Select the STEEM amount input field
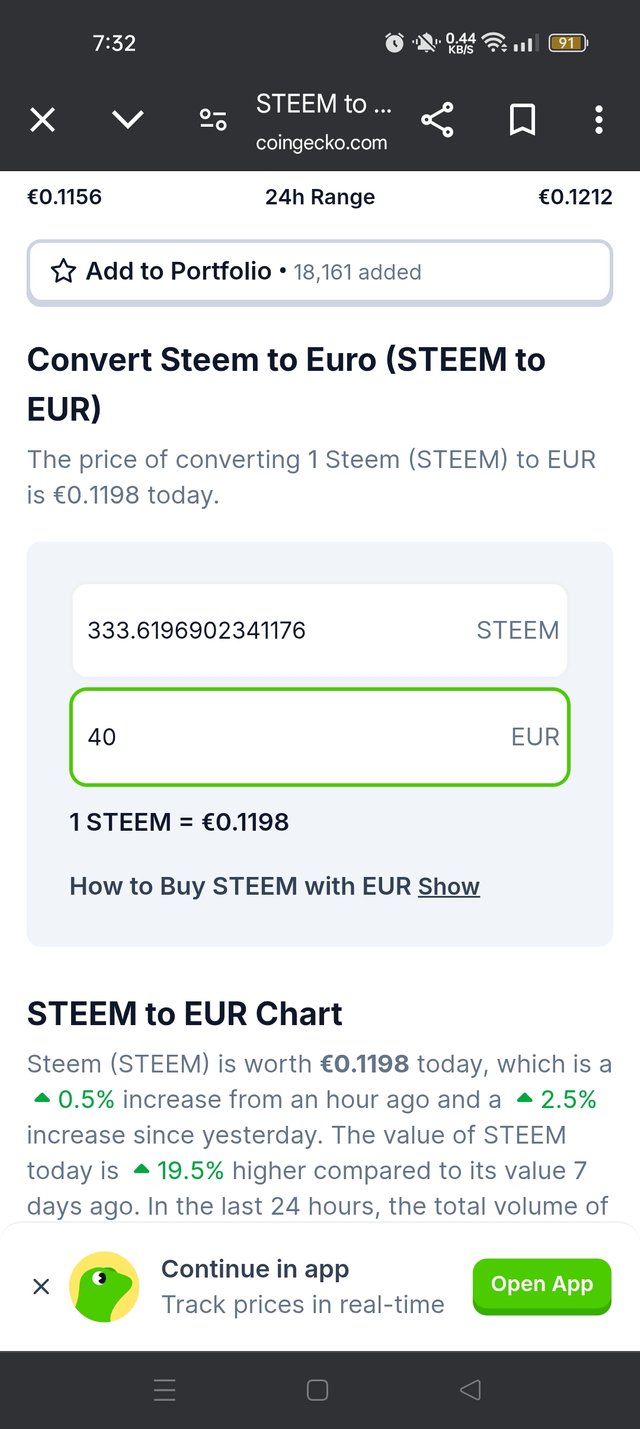 [319, 630]
